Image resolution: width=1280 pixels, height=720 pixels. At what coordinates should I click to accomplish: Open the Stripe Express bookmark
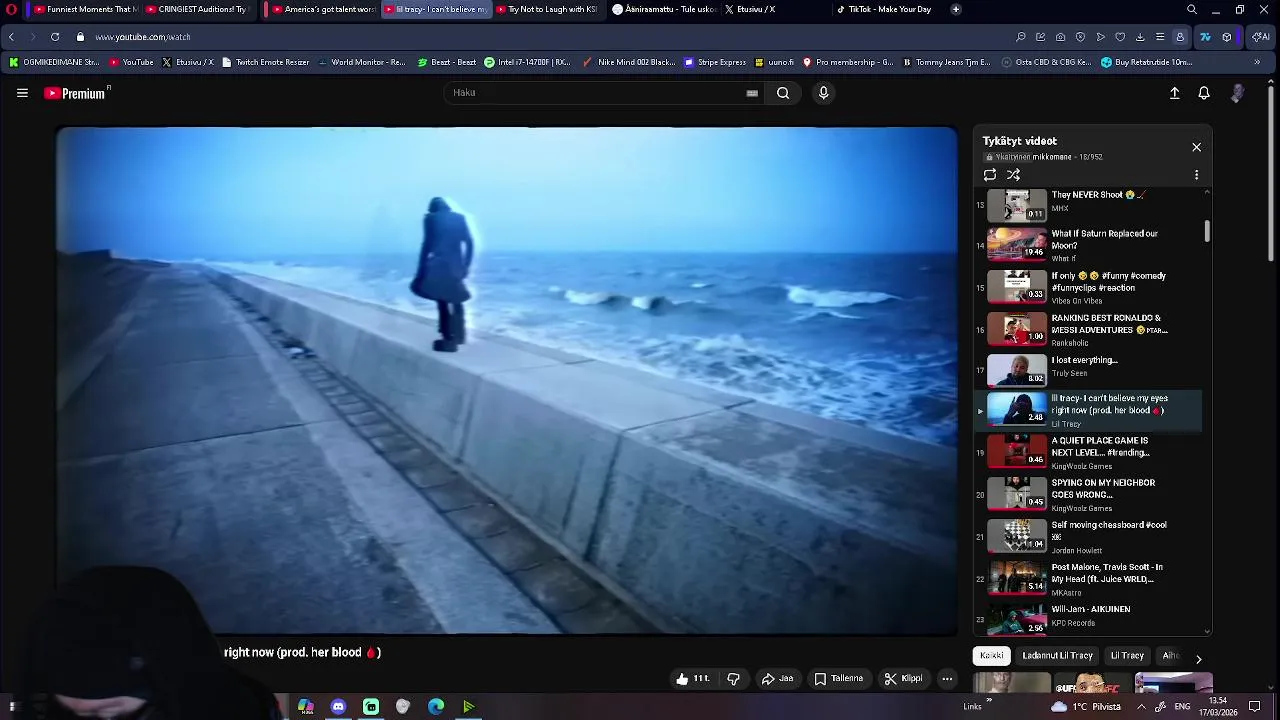(x=715, y=62)
